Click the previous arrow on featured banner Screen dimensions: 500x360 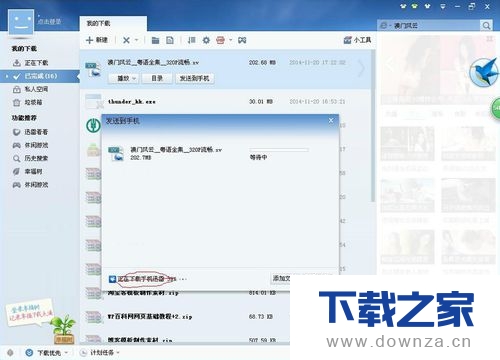click(389, 63)
